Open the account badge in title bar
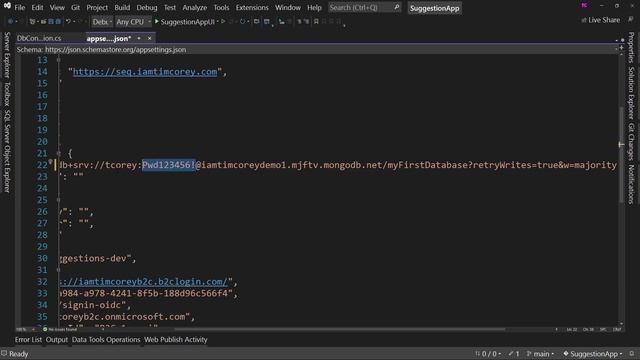The height and width of the screenshot is (360, 640). (584, 6)
